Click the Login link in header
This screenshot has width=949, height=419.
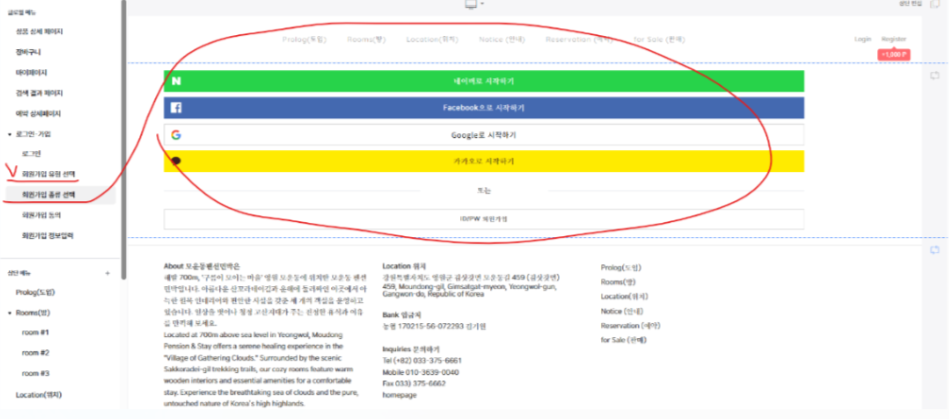862,39
